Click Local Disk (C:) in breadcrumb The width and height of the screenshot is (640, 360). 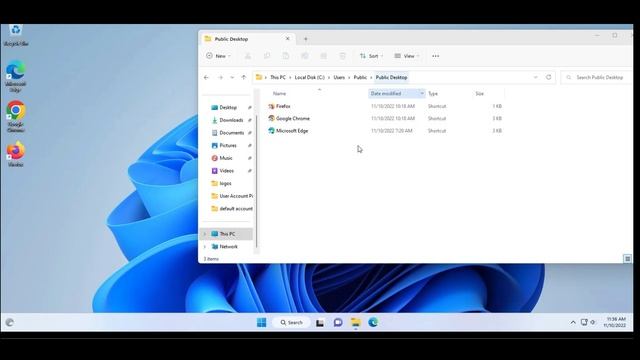(x=309, y=77)
